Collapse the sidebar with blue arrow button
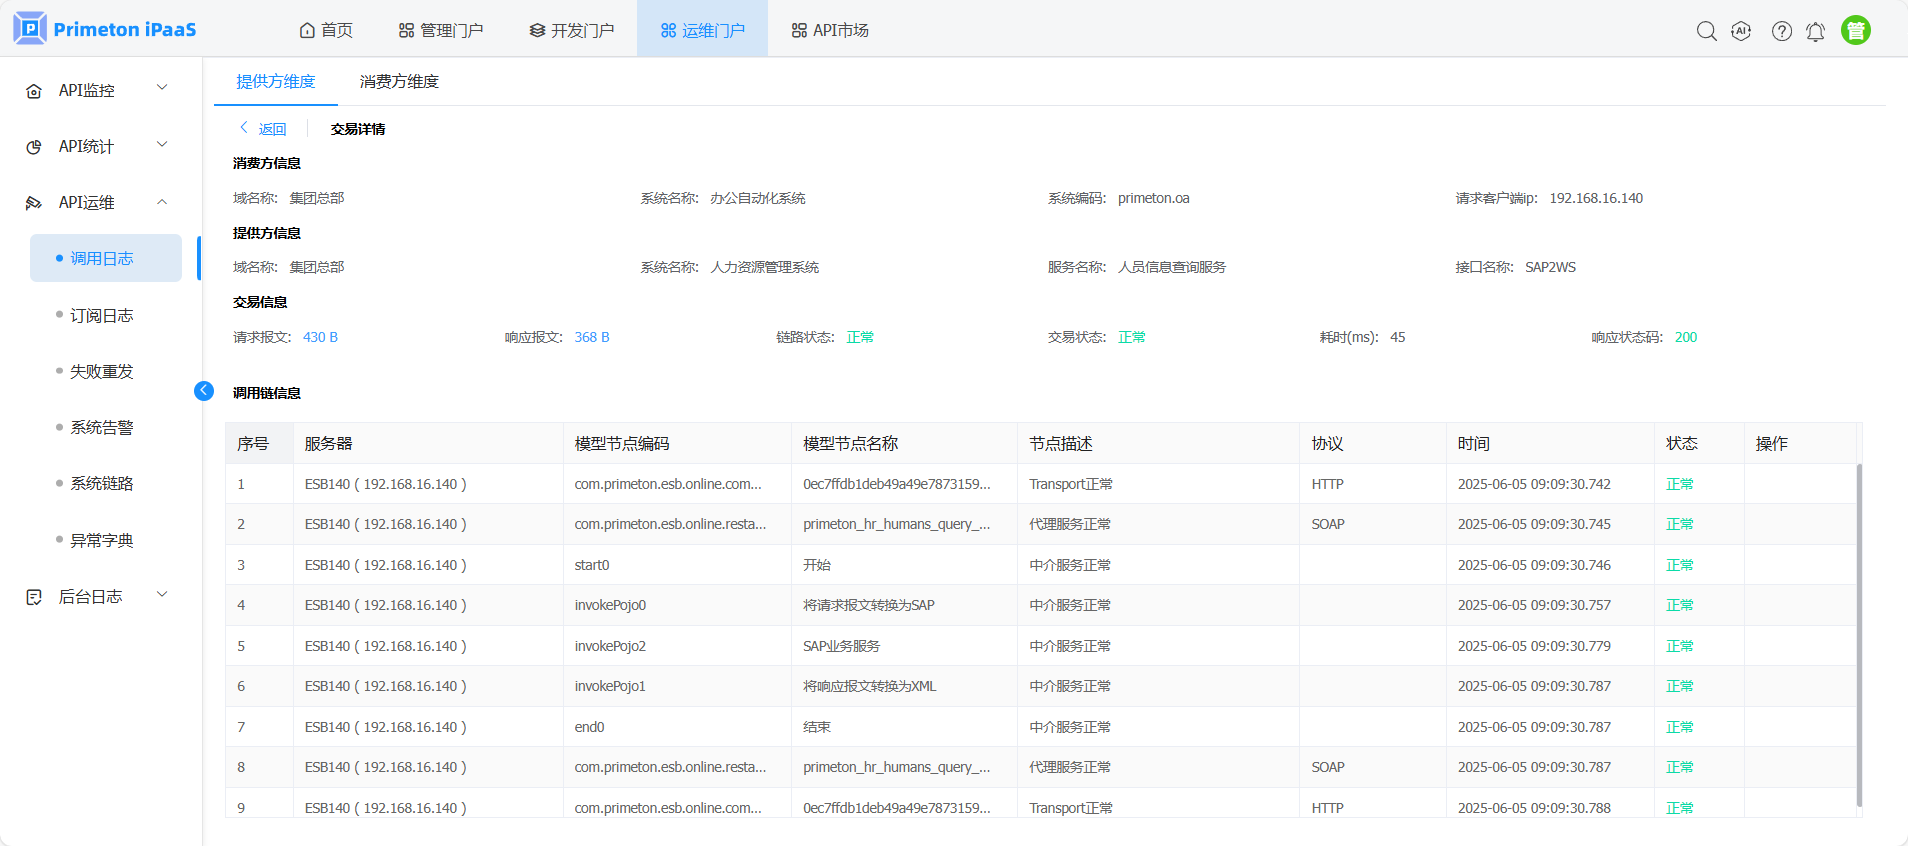 tap(204, 391)
